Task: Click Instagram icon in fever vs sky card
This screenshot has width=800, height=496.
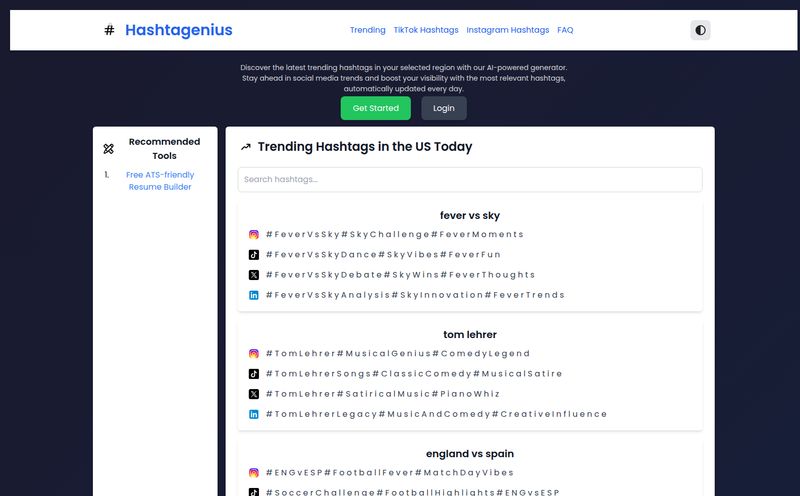Action: [x=254, y=235]
